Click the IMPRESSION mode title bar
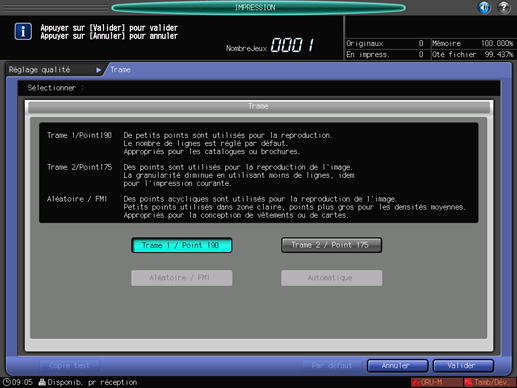This screenshot has width=517, height=388. point(258,7)
